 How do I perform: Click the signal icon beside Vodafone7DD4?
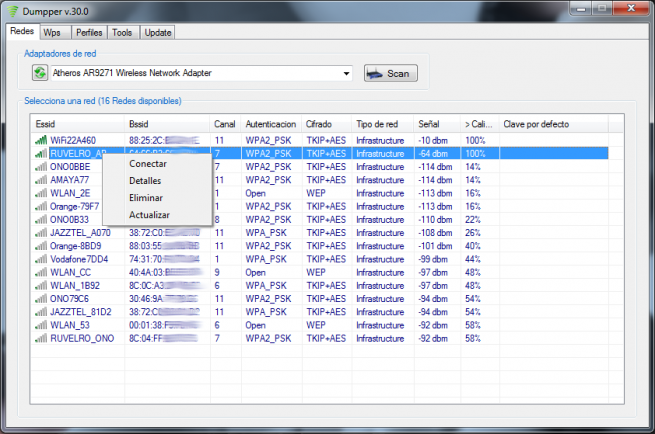point(41,258)
